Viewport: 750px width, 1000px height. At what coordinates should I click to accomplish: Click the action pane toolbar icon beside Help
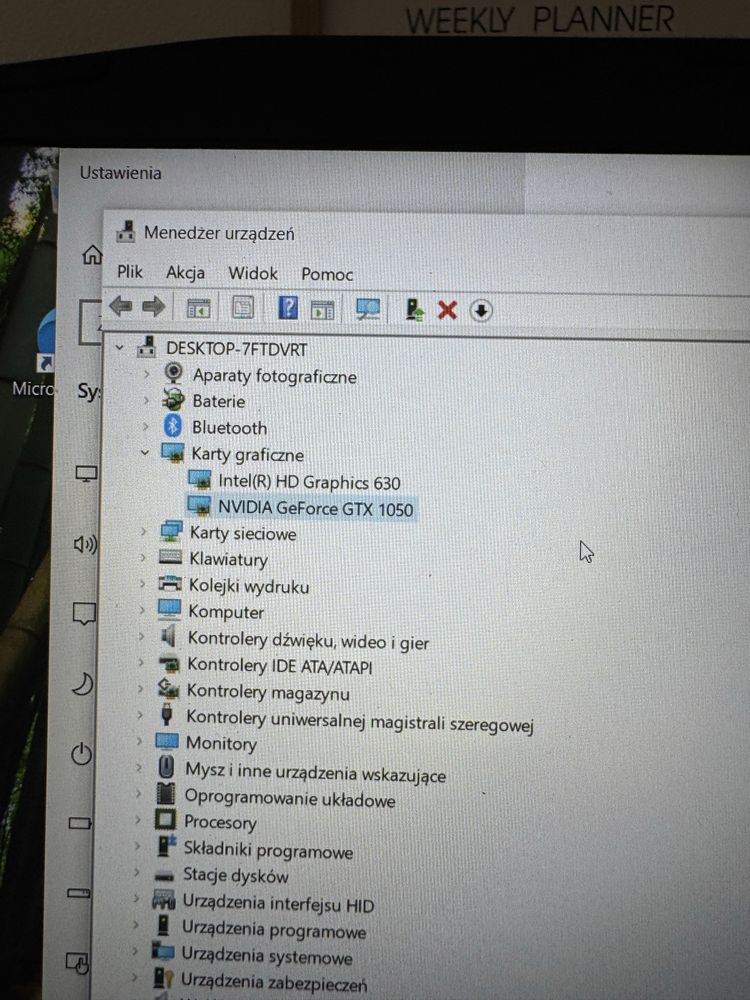[322, 310]
